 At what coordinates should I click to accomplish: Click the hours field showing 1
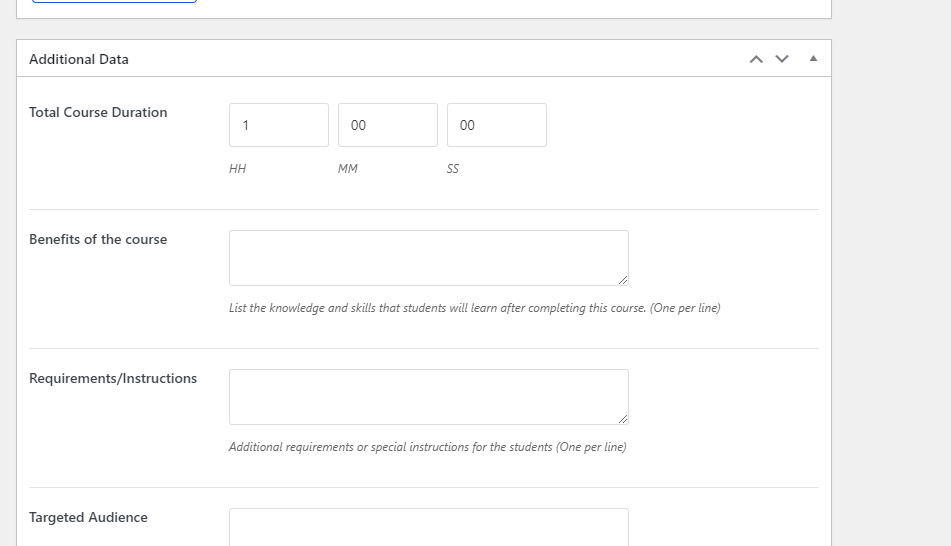click(278, 125)
